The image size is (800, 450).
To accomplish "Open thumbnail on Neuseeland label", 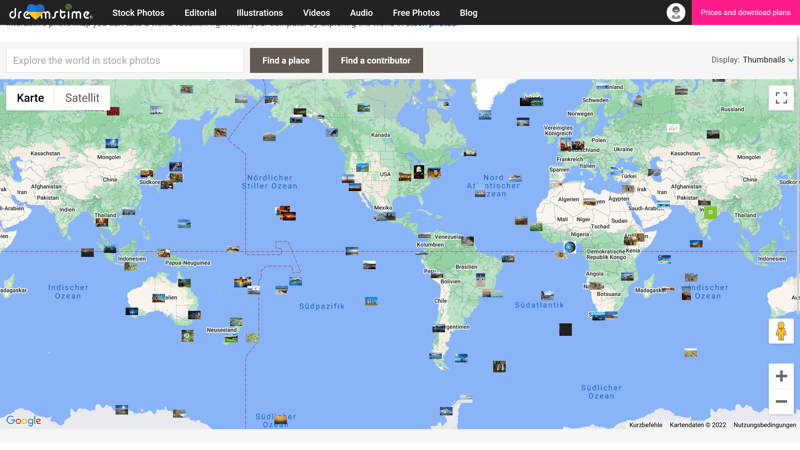I will (231, 338).
